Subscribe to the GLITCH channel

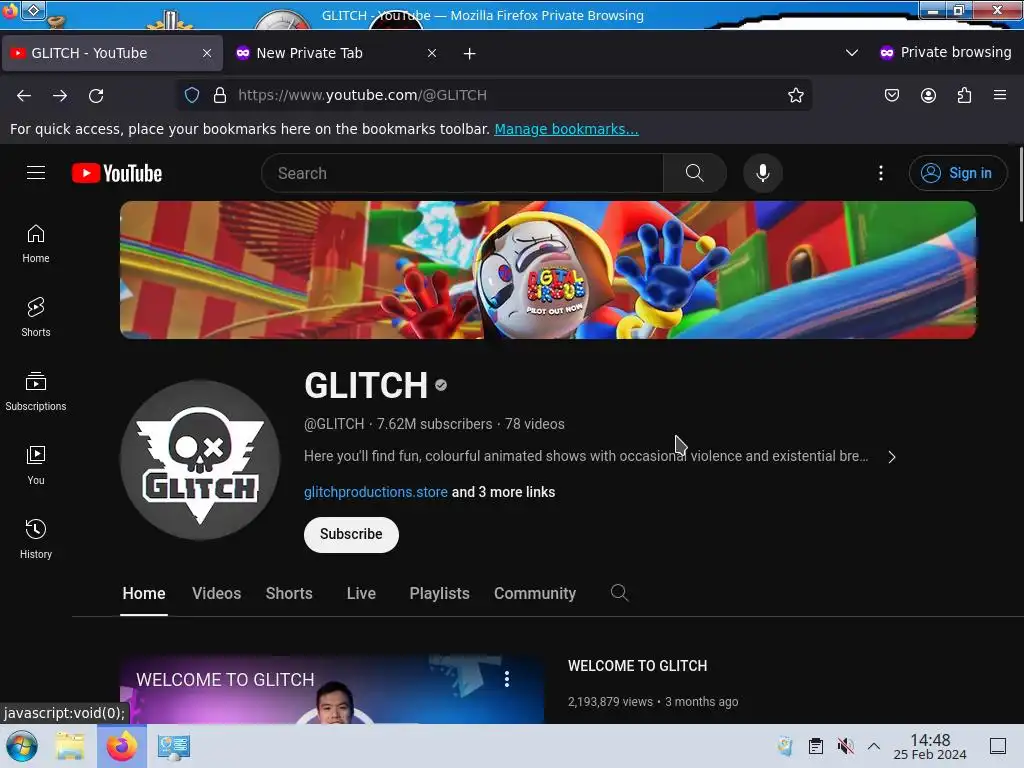(x=351, y=534)
